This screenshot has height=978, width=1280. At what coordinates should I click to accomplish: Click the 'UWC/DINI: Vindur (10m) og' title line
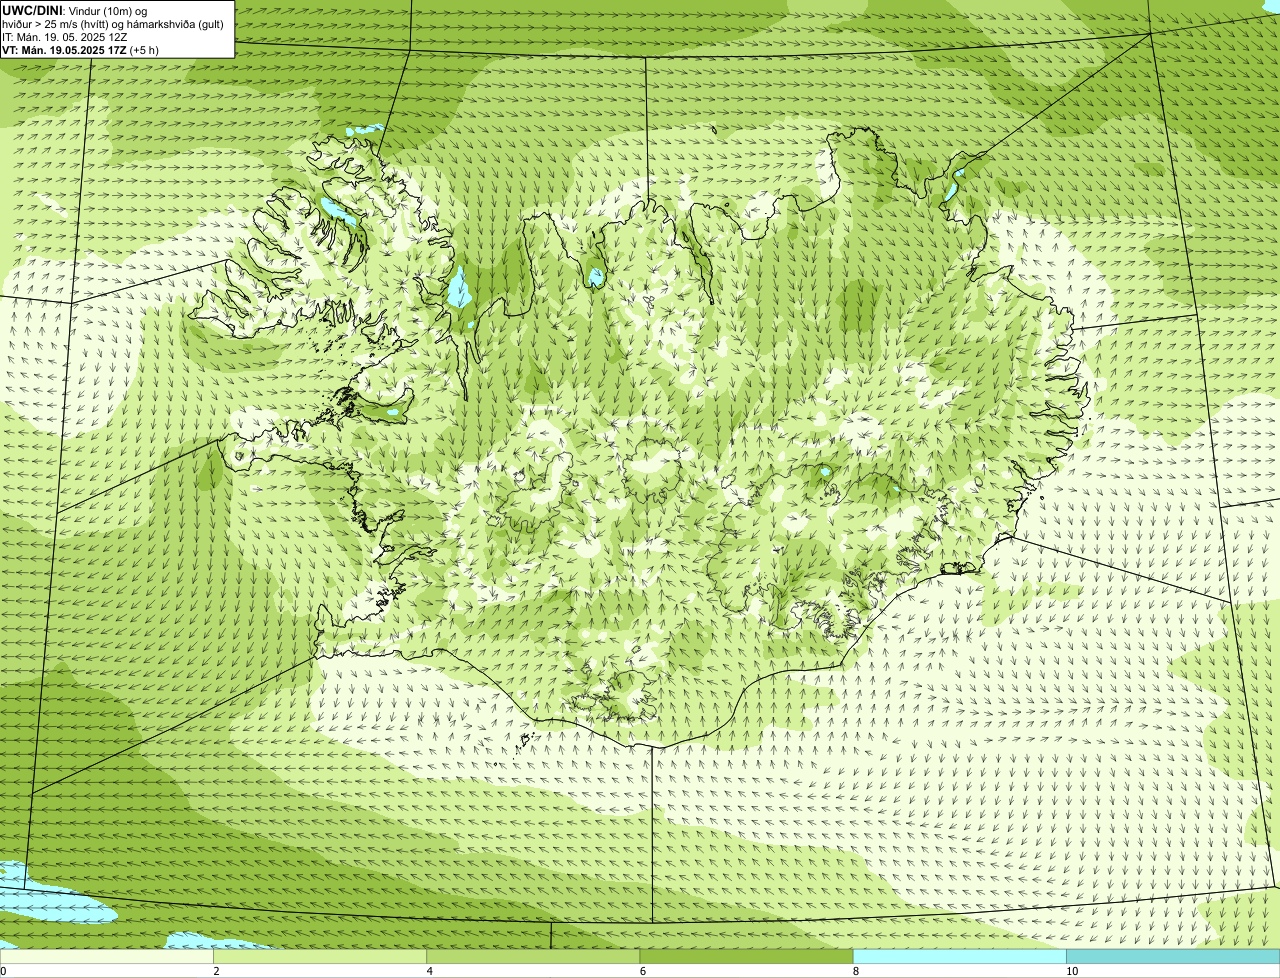pyautogui.click(x=75, y=10)
